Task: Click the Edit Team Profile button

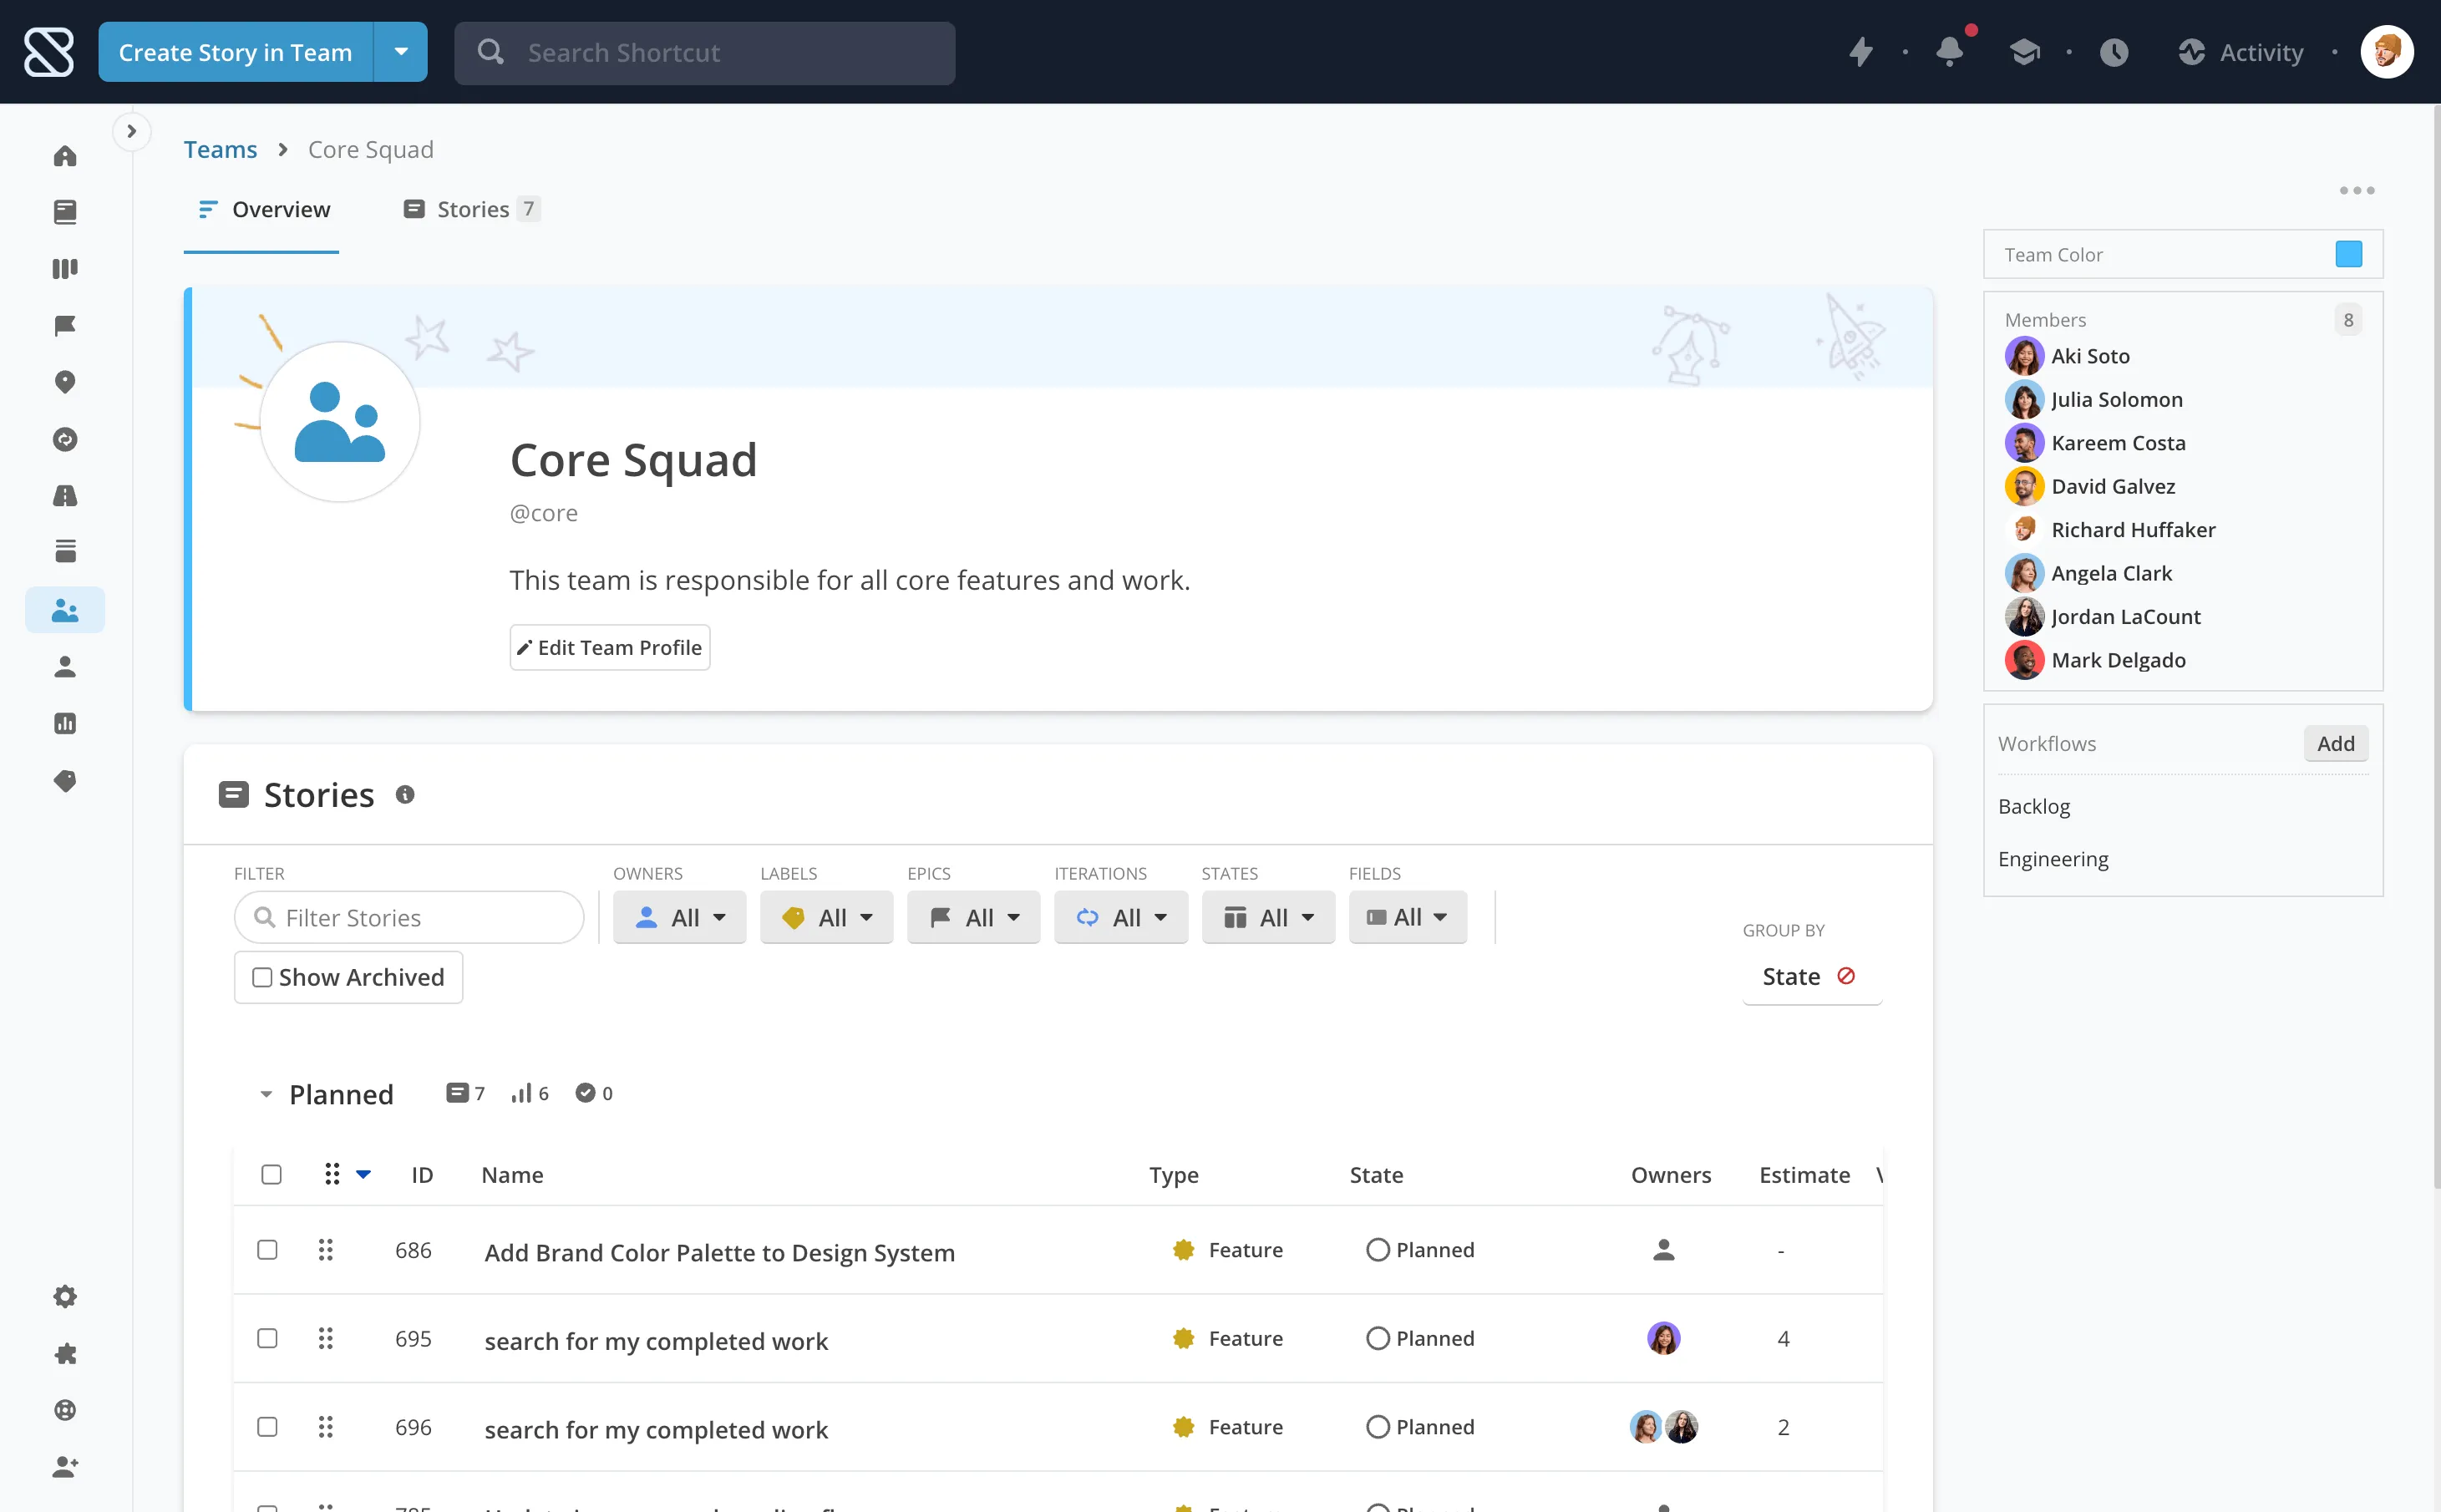Action: [610, 647]
